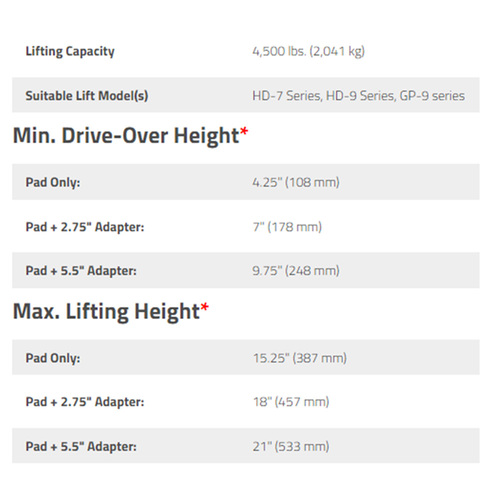Click Pad Only label under Max. Lifting Height
The height and width of the screenshot is (500, 500).
point(53,358)
